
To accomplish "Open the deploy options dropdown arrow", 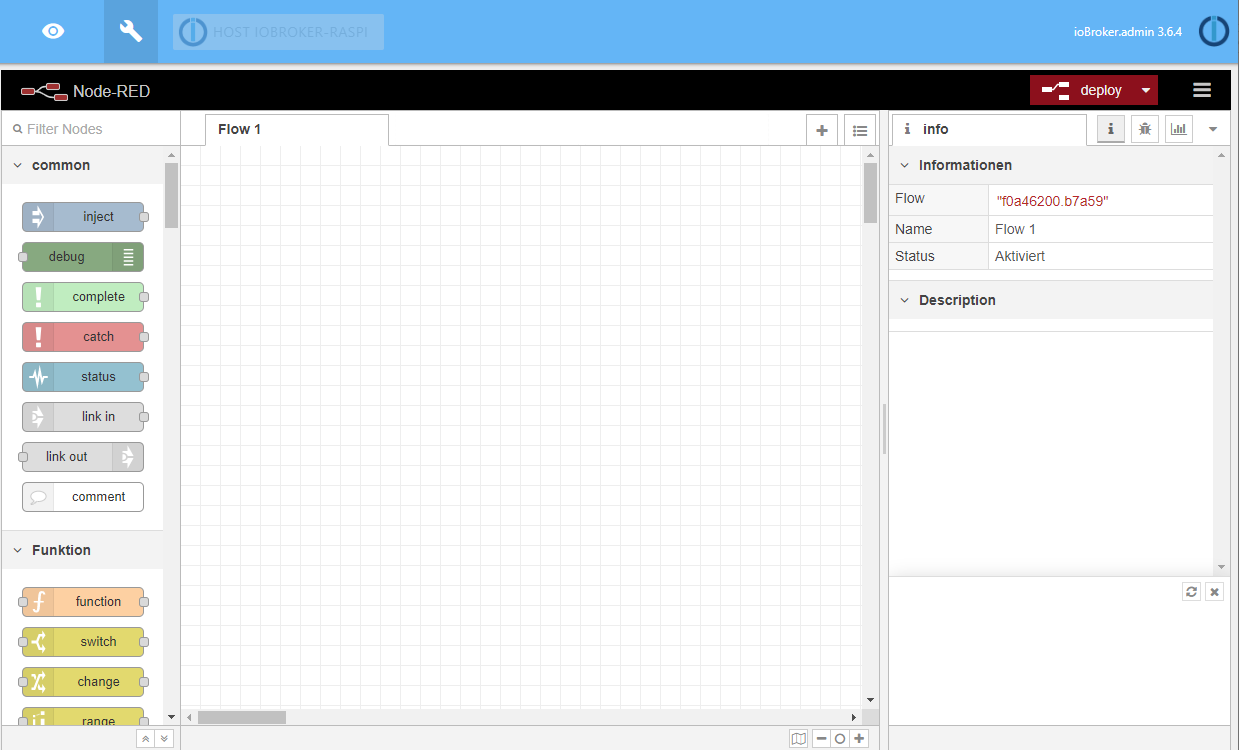I will (x=1146, y=90).
